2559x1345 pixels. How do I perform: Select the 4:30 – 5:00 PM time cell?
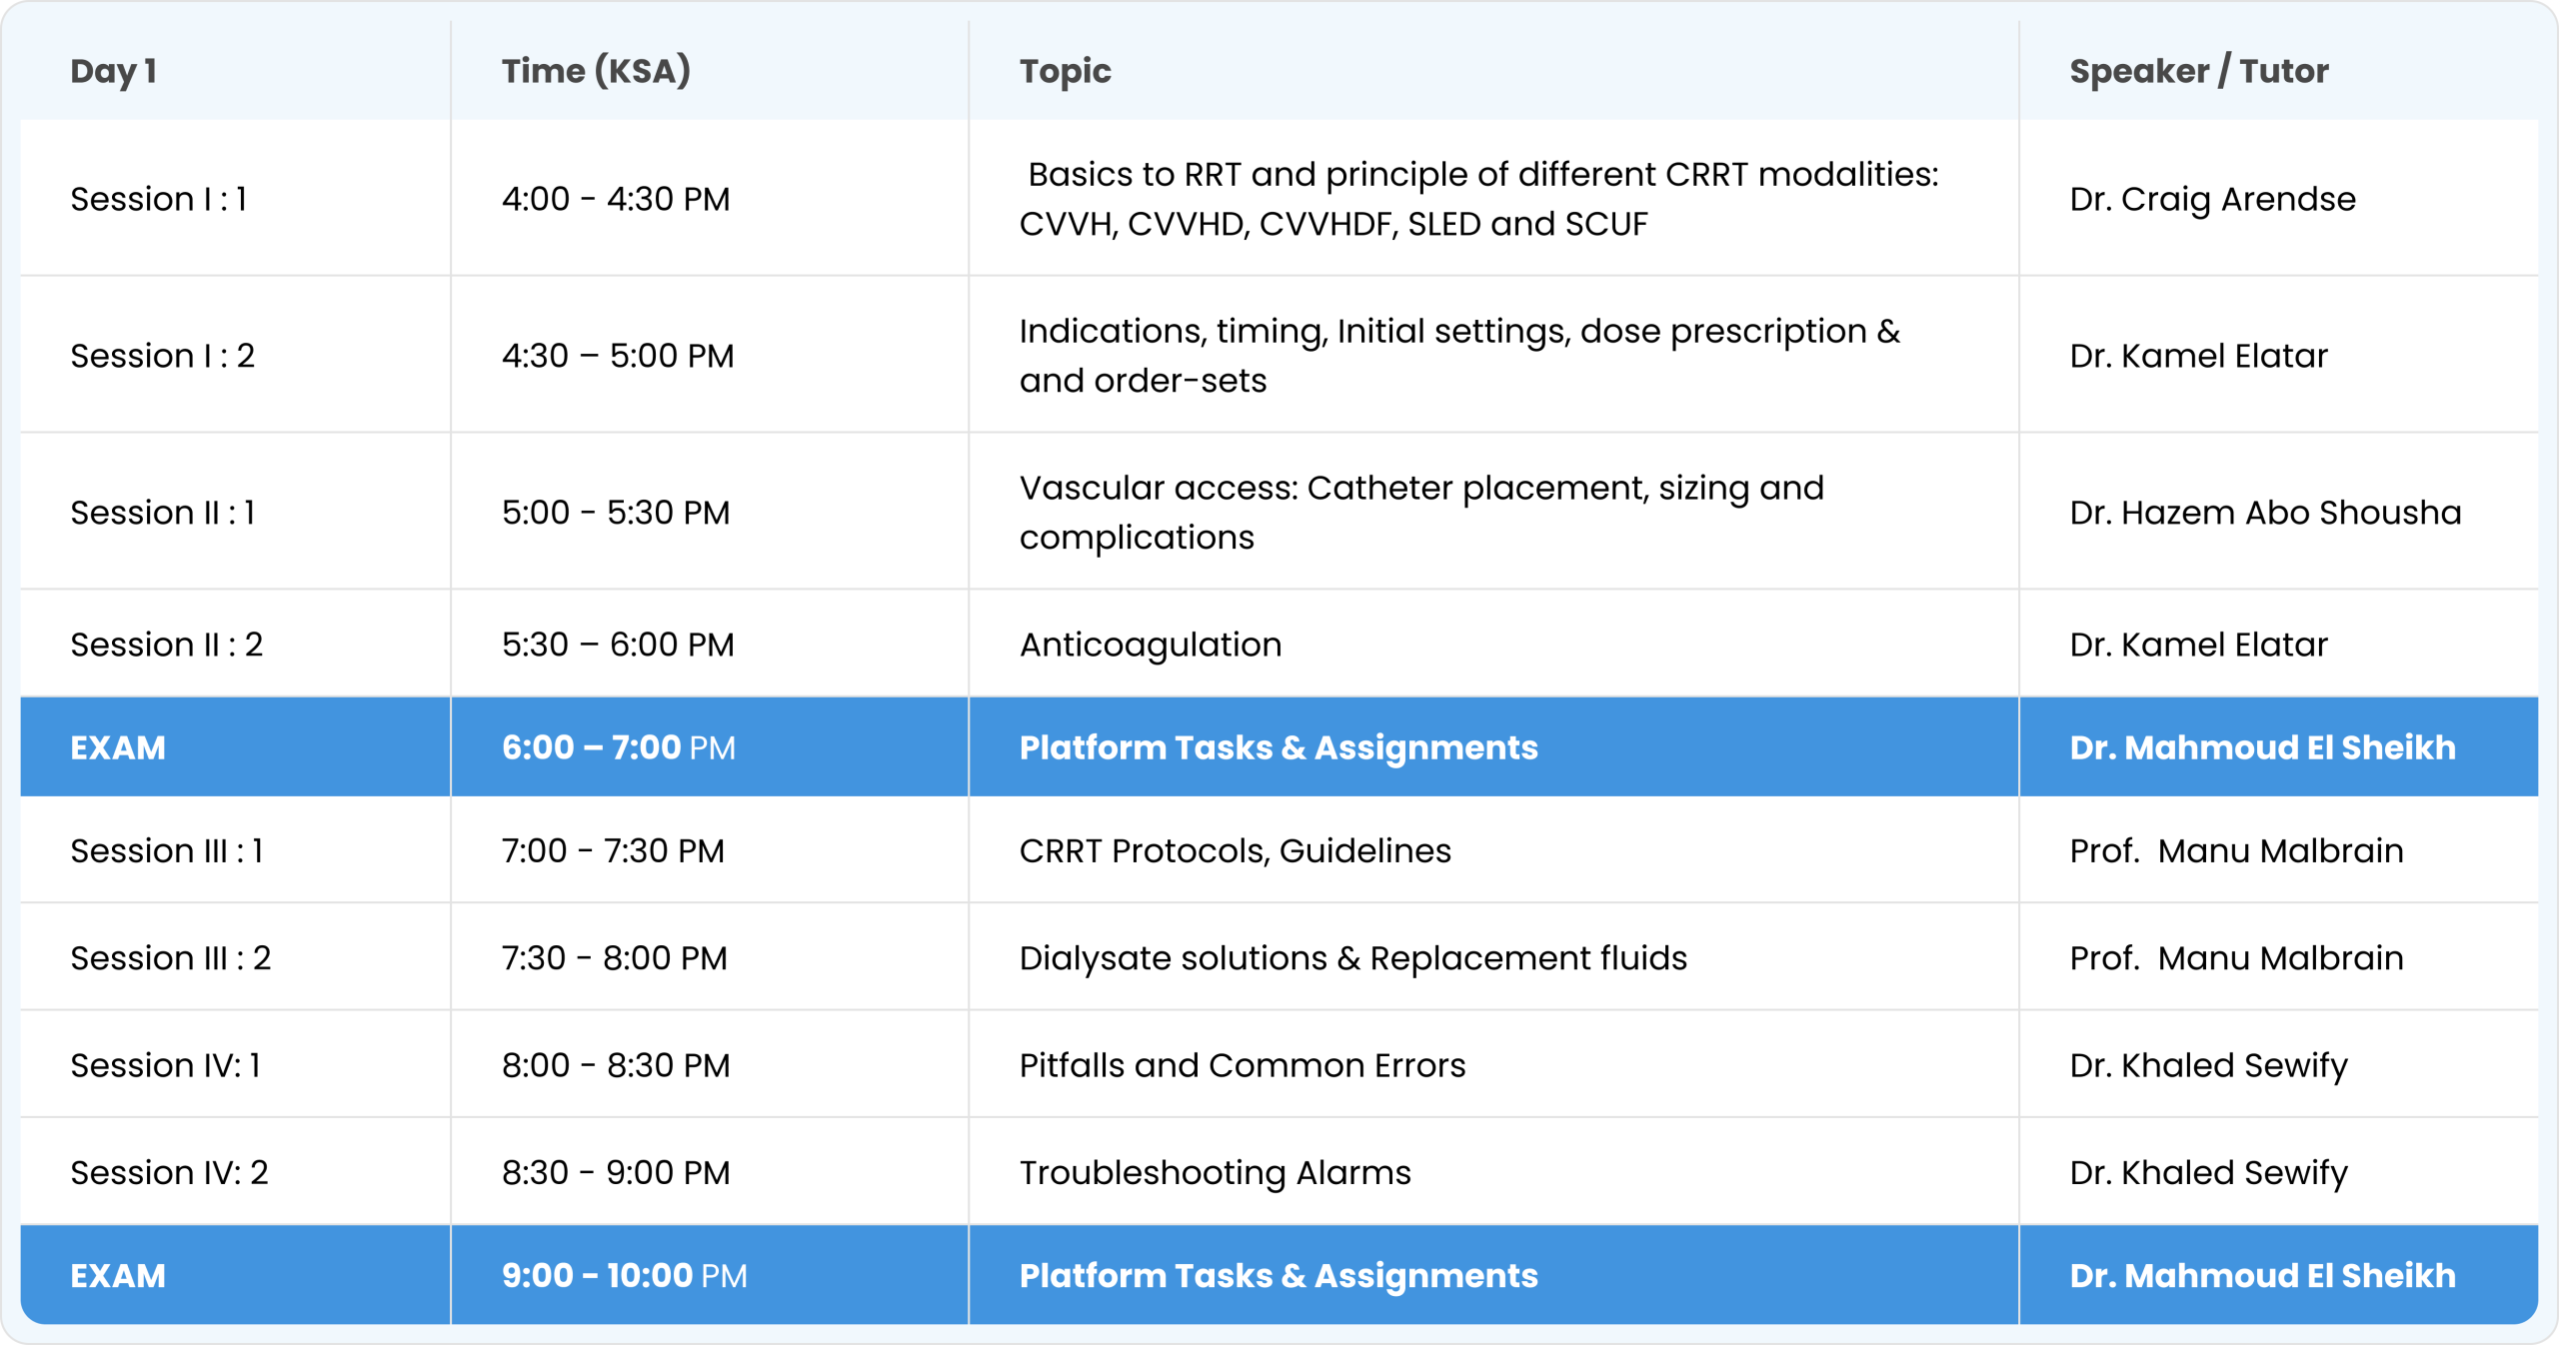pyautogui.click(x=617, y=356)
